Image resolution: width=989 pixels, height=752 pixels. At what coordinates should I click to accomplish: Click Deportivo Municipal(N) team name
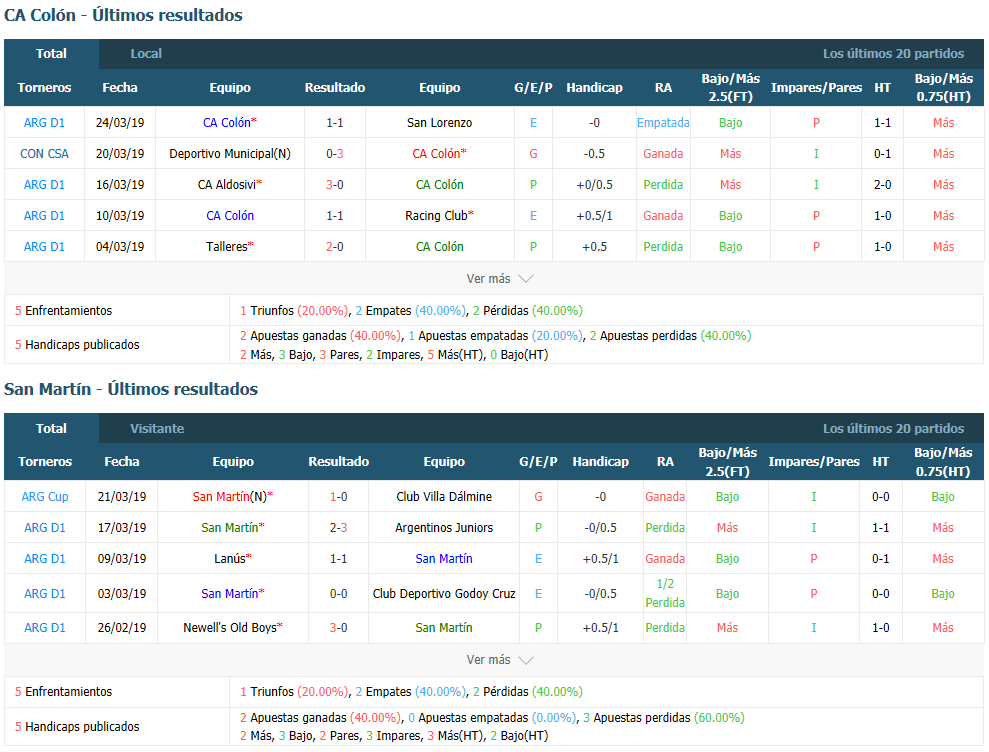click(230, 153)
